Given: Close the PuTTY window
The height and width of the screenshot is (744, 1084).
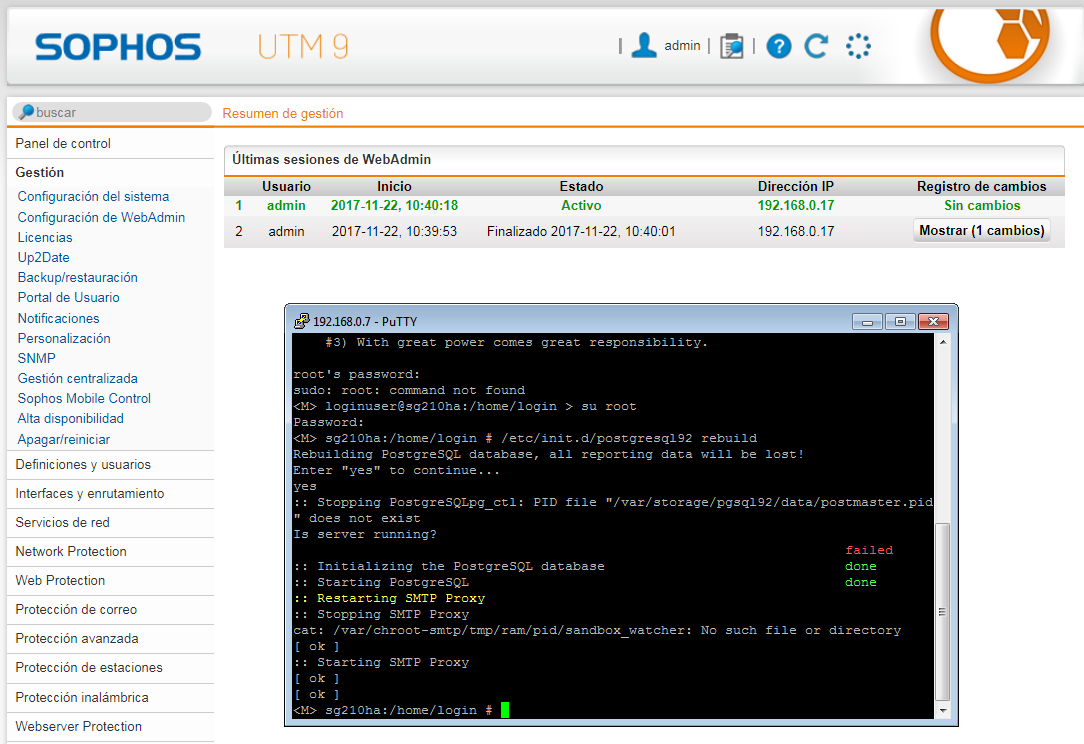Looking at the screenshot, I should 933,322.
